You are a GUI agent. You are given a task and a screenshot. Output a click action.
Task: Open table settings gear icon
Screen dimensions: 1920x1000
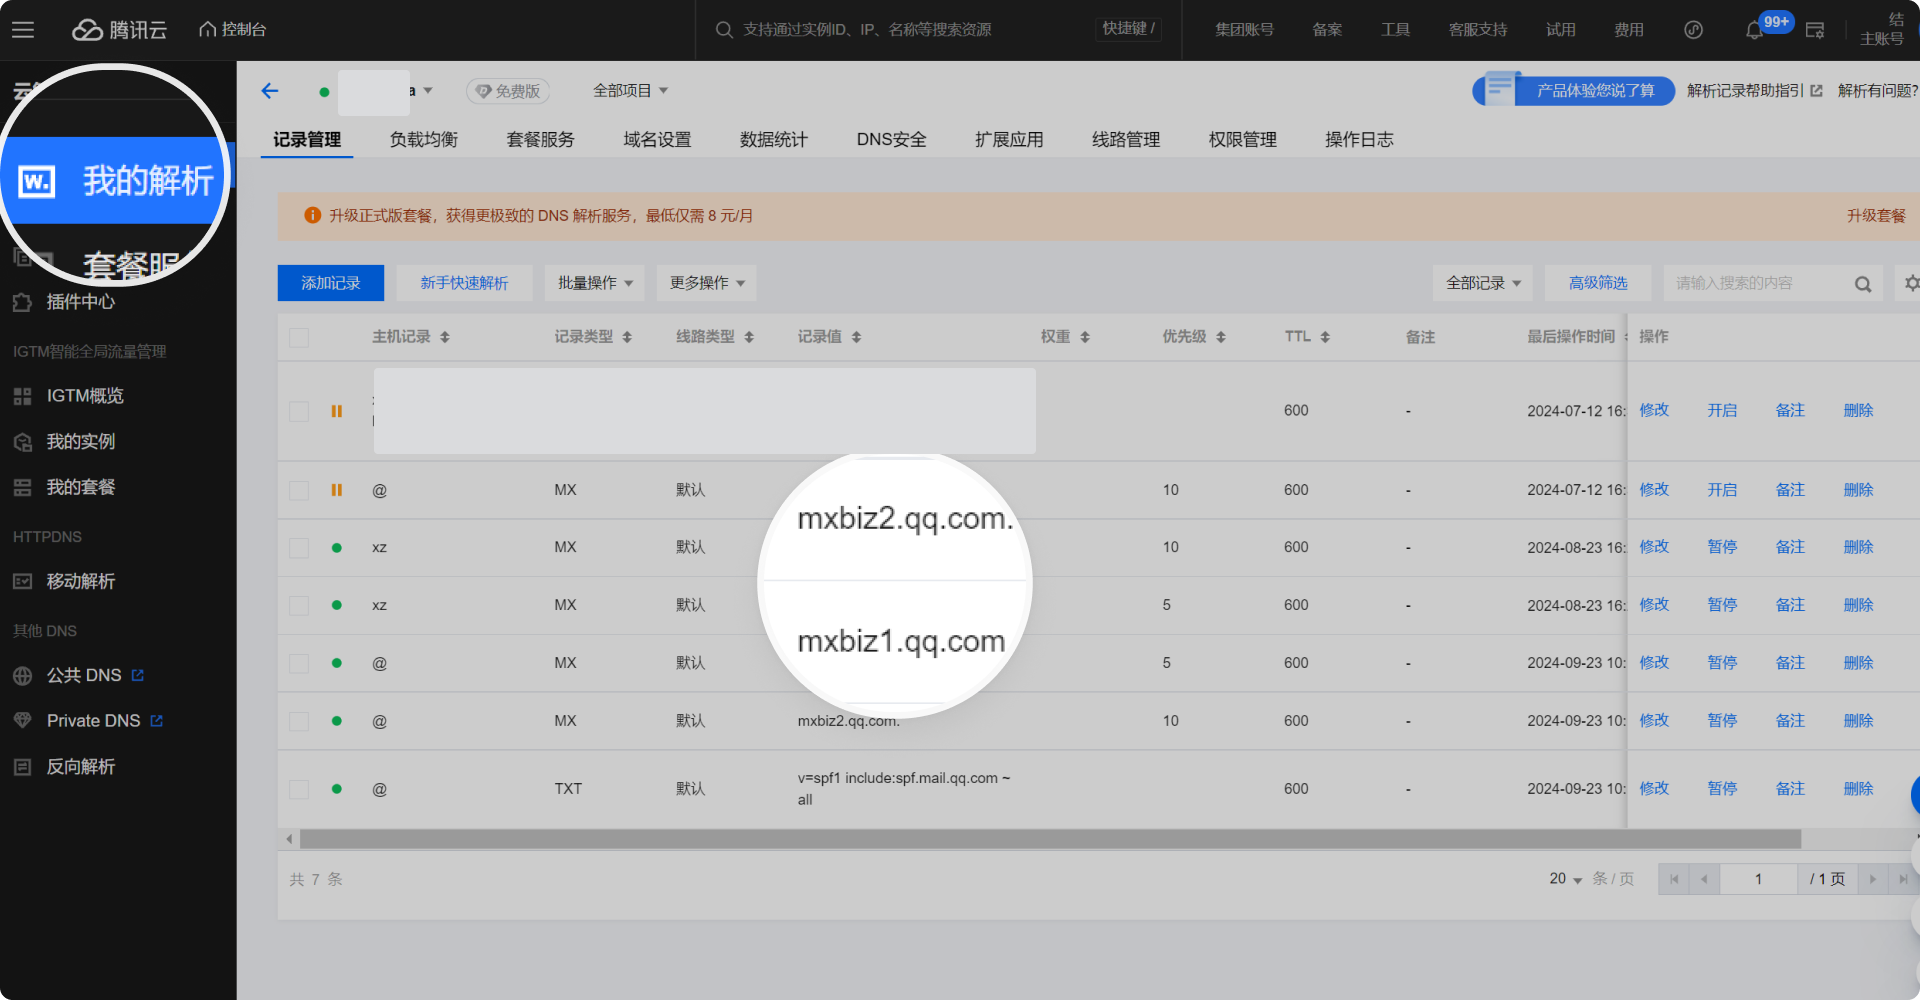[1911, 283]
